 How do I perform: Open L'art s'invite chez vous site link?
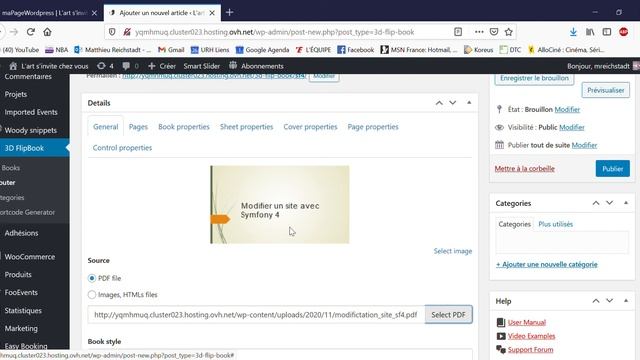pos(49,66)
